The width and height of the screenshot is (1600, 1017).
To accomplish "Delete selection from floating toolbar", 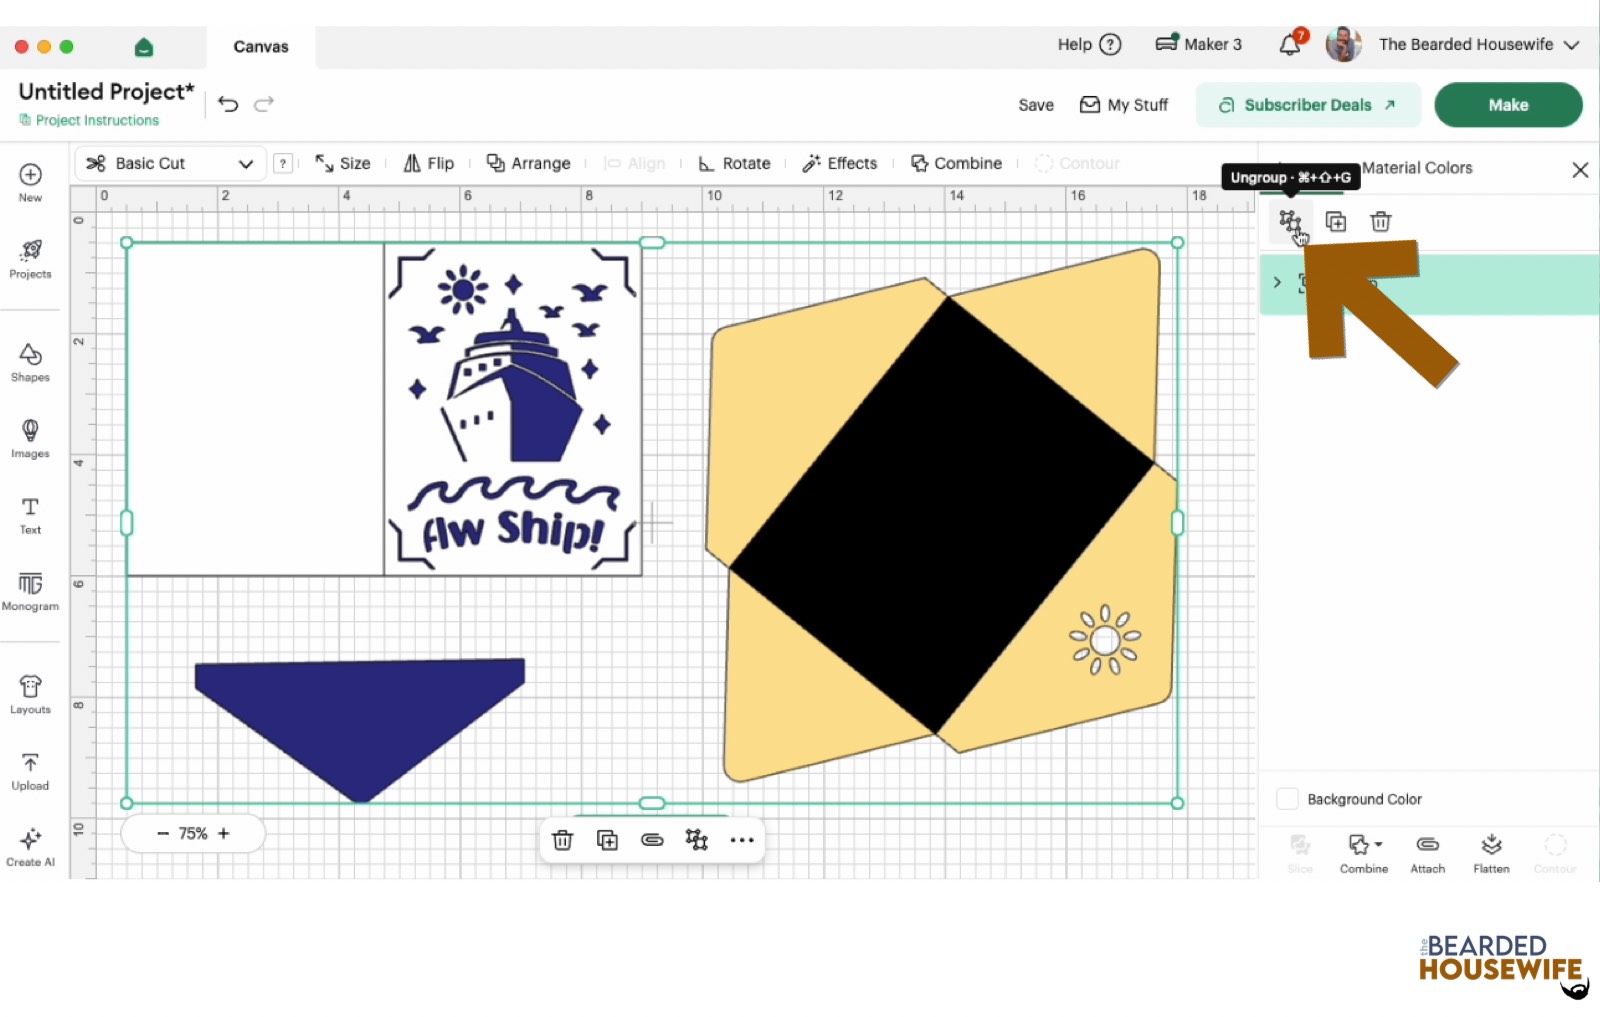I will [563, 840].
